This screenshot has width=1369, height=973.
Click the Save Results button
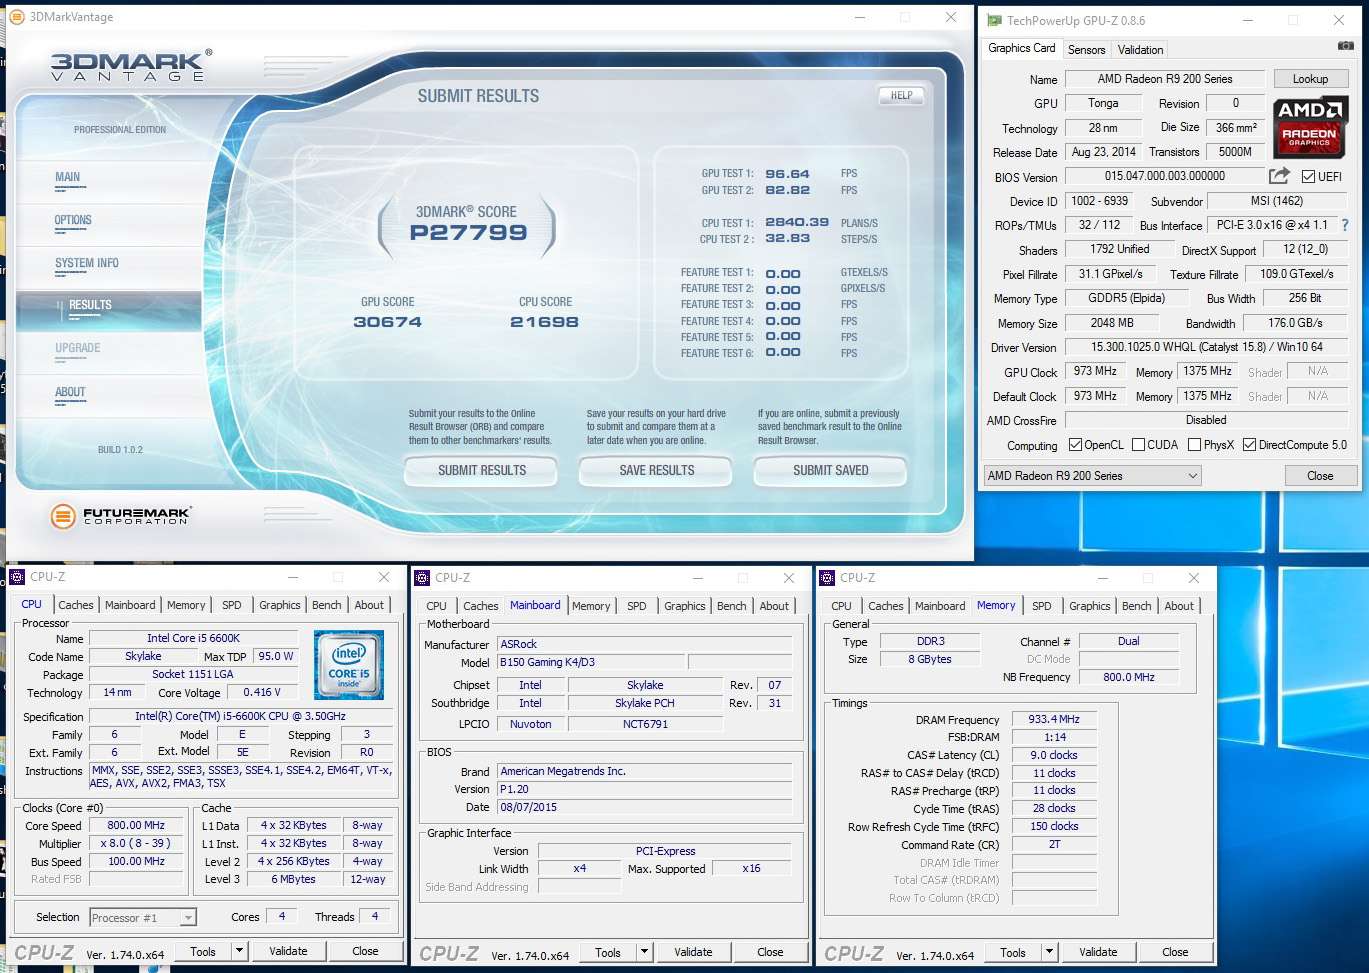pyautogui.click(x=656, y=470)
